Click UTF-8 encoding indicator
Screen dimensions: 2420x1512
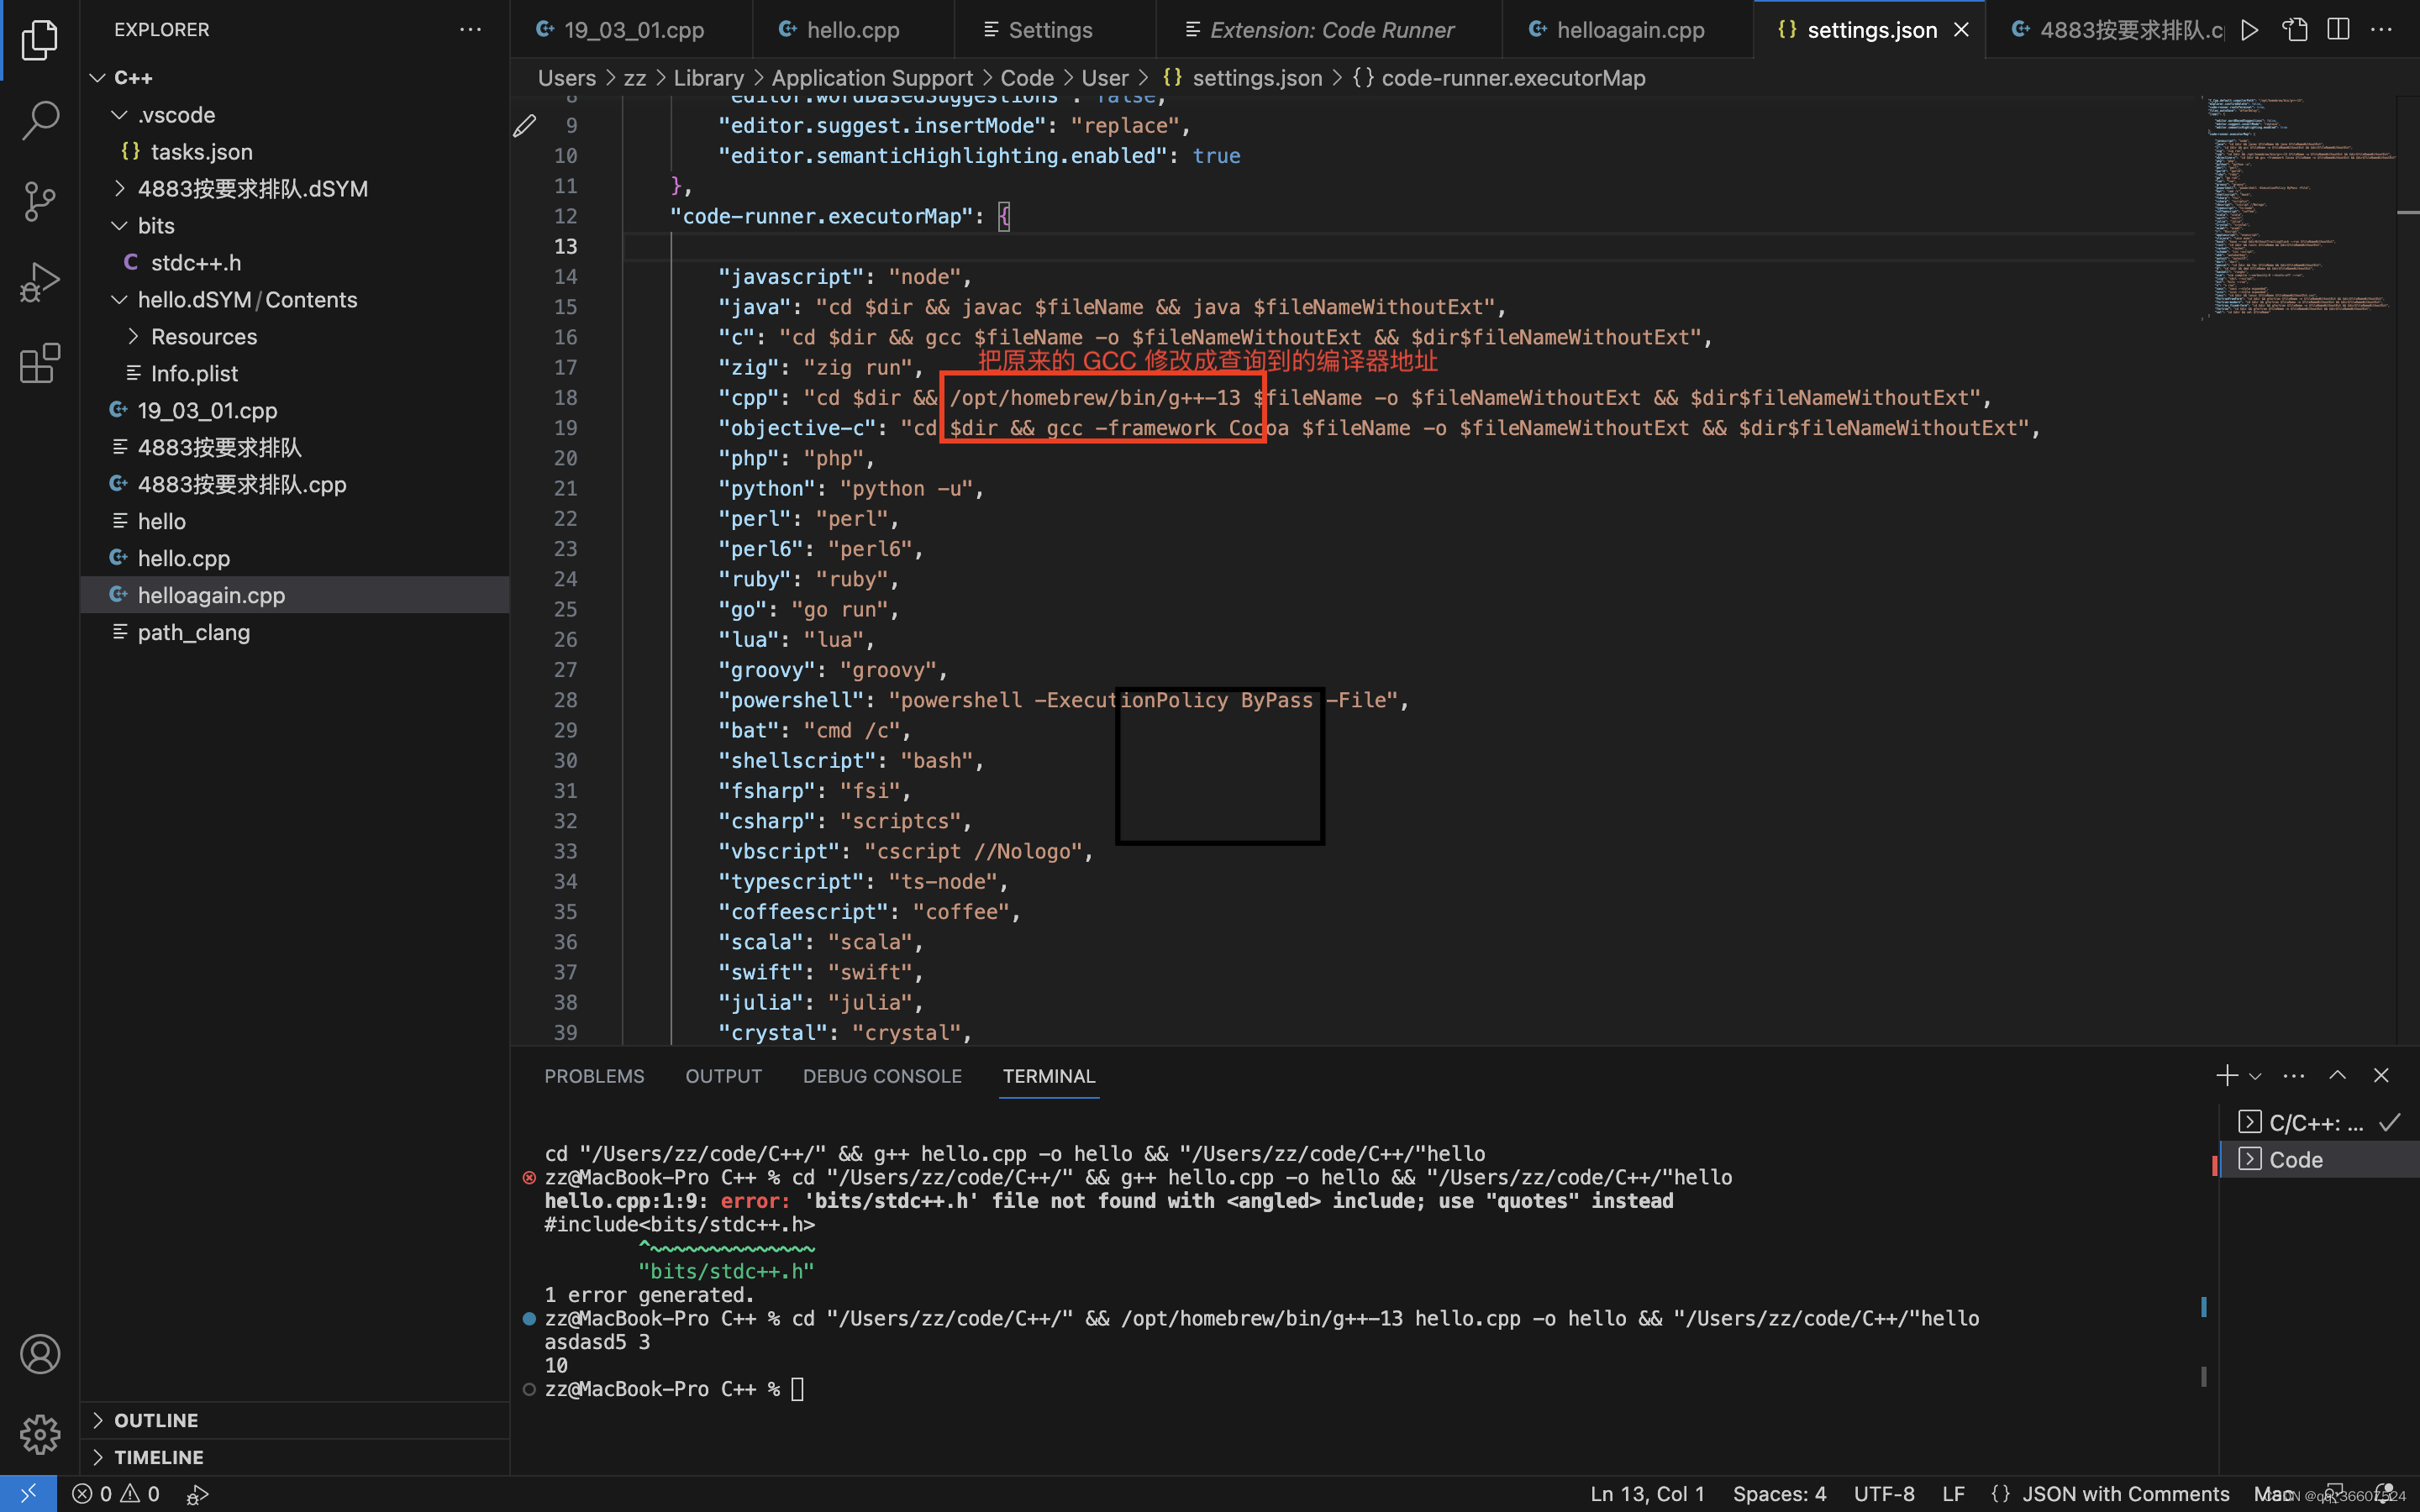[1884, 1494]
